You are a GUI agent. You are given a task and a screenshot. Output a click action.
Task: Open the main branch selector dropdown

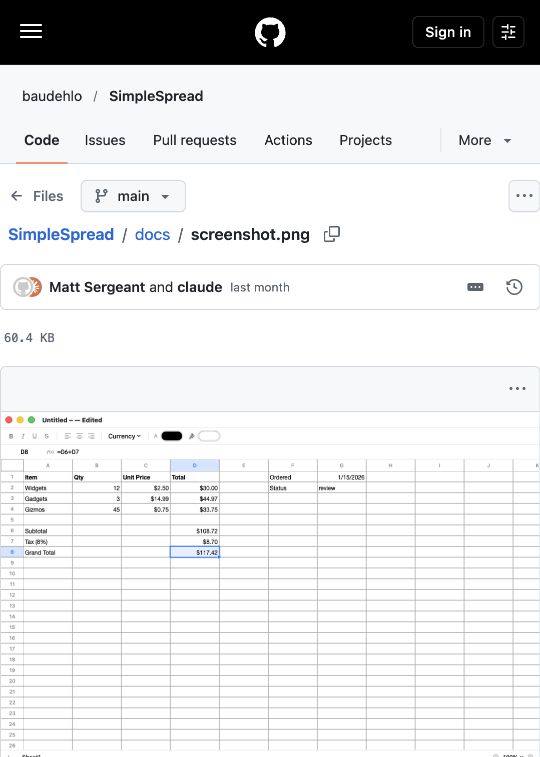click(133, 196)
